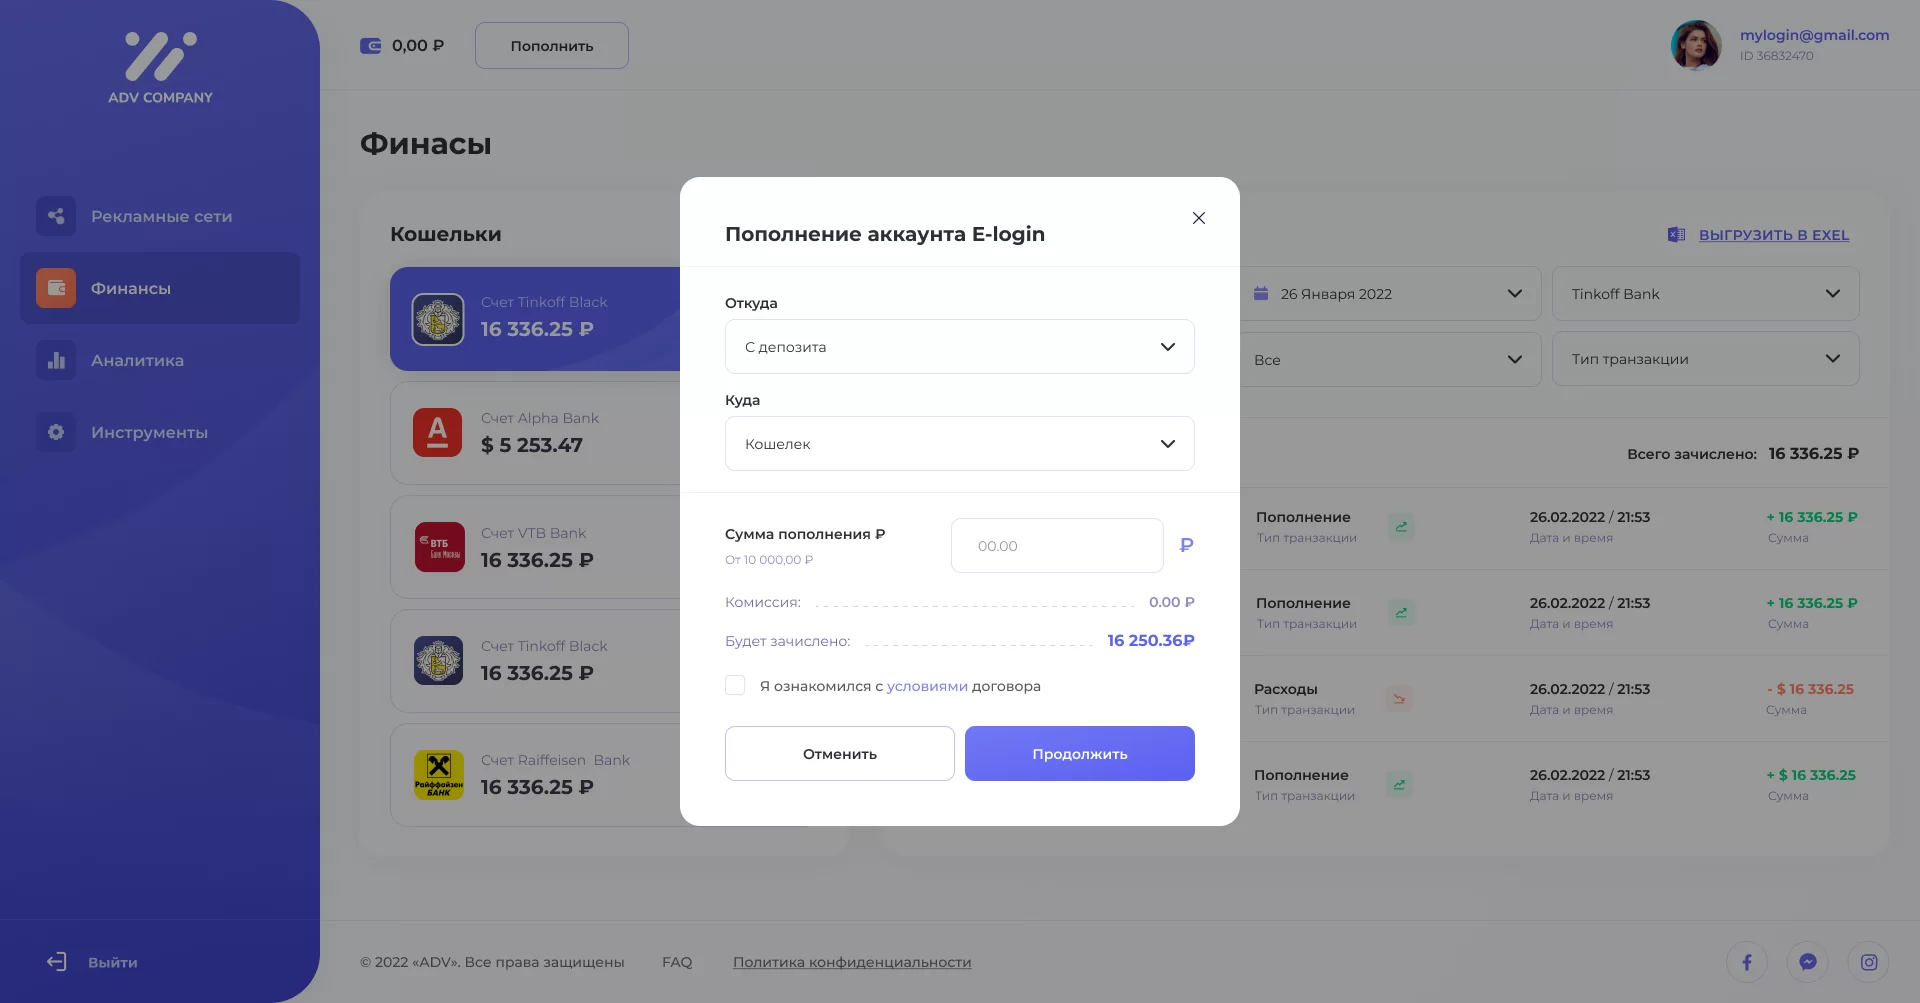Tick the agreement terms checkbox
This screenshot has width=1920, height=1003.
click(735, 685)
